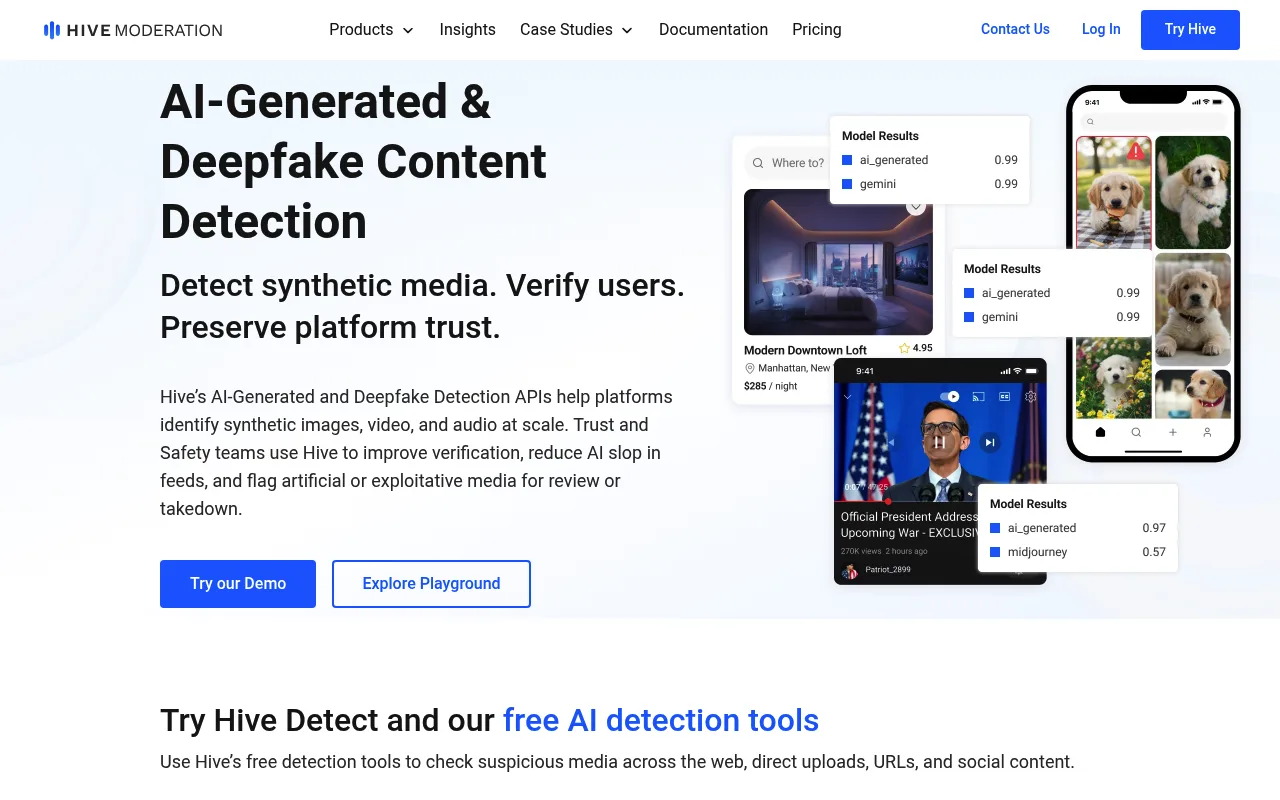Click the '$285 / night' price text
Screen dimensions: 1280x800
click(x=771, y=386)
